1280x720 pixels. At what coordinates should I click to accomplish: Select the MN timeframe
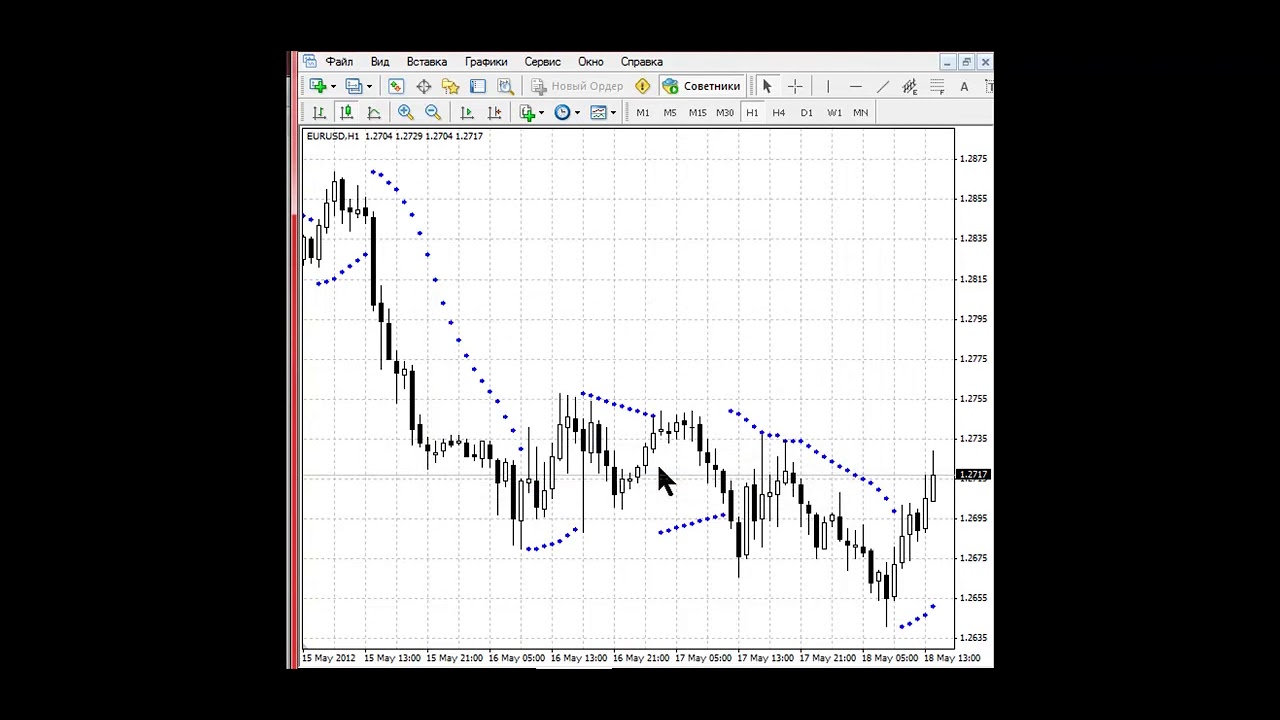point(860,113)
